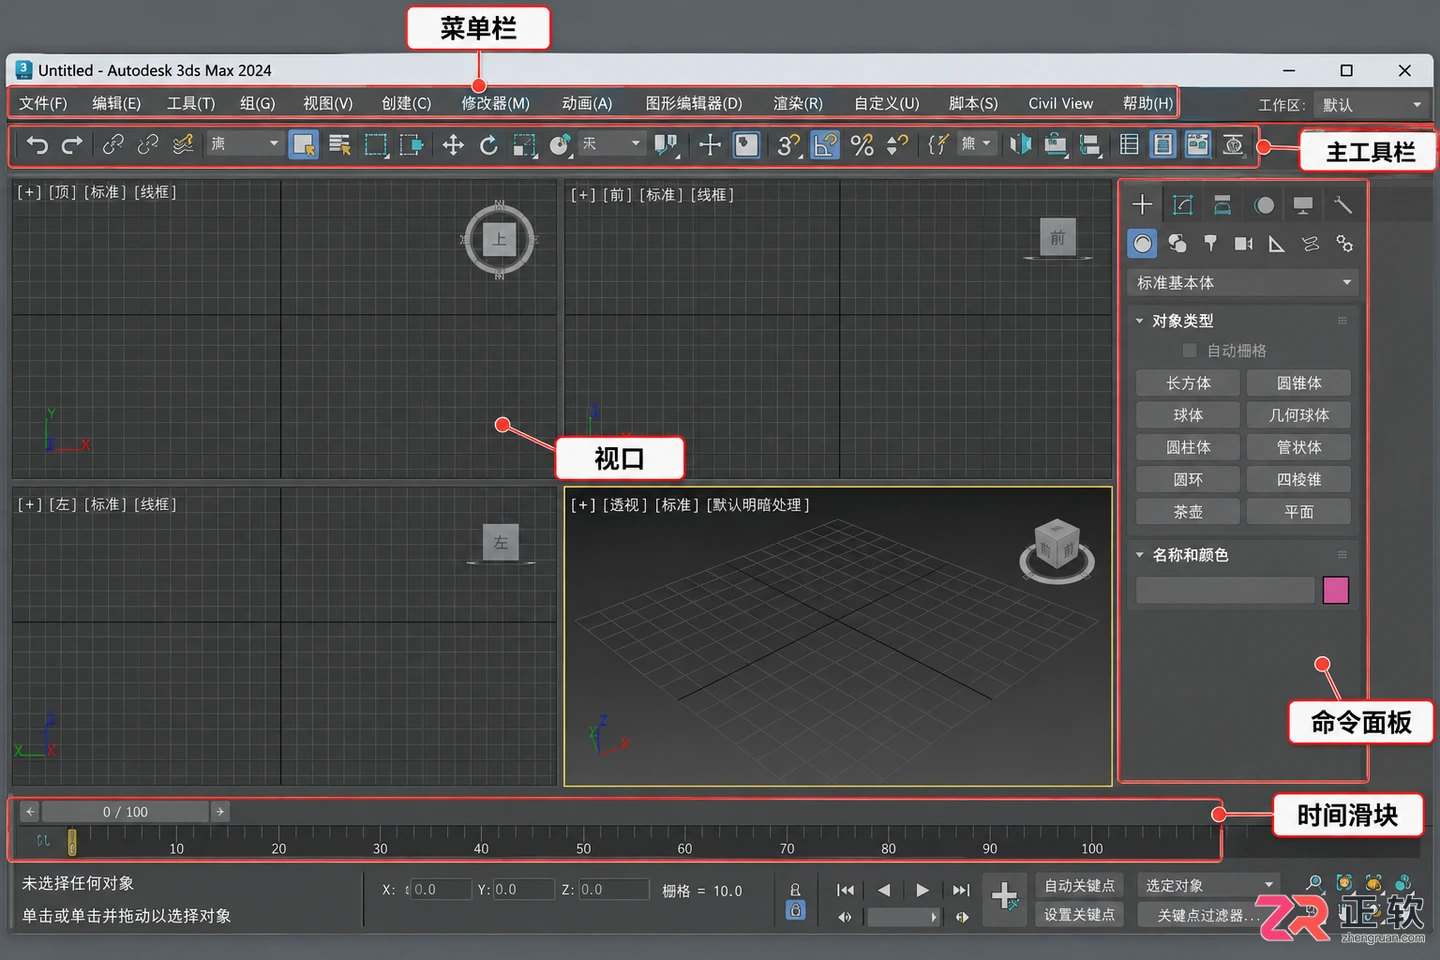Open the 图形编辑器(D) menu
The image size is (1440, 960).
click(694, 103)
